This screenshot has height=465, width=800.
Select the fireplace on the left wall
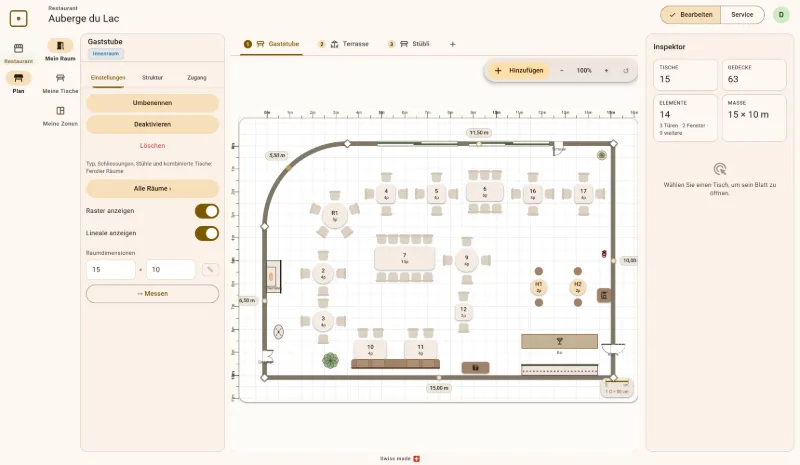click(x=273, y=276)
